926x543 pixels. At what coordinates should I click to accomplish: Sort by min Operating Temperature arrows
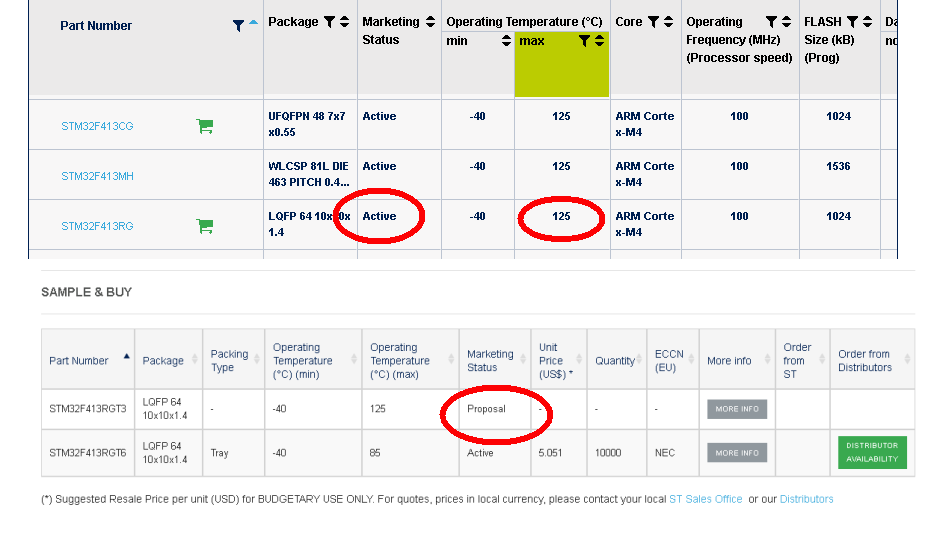tap(505, 41)
